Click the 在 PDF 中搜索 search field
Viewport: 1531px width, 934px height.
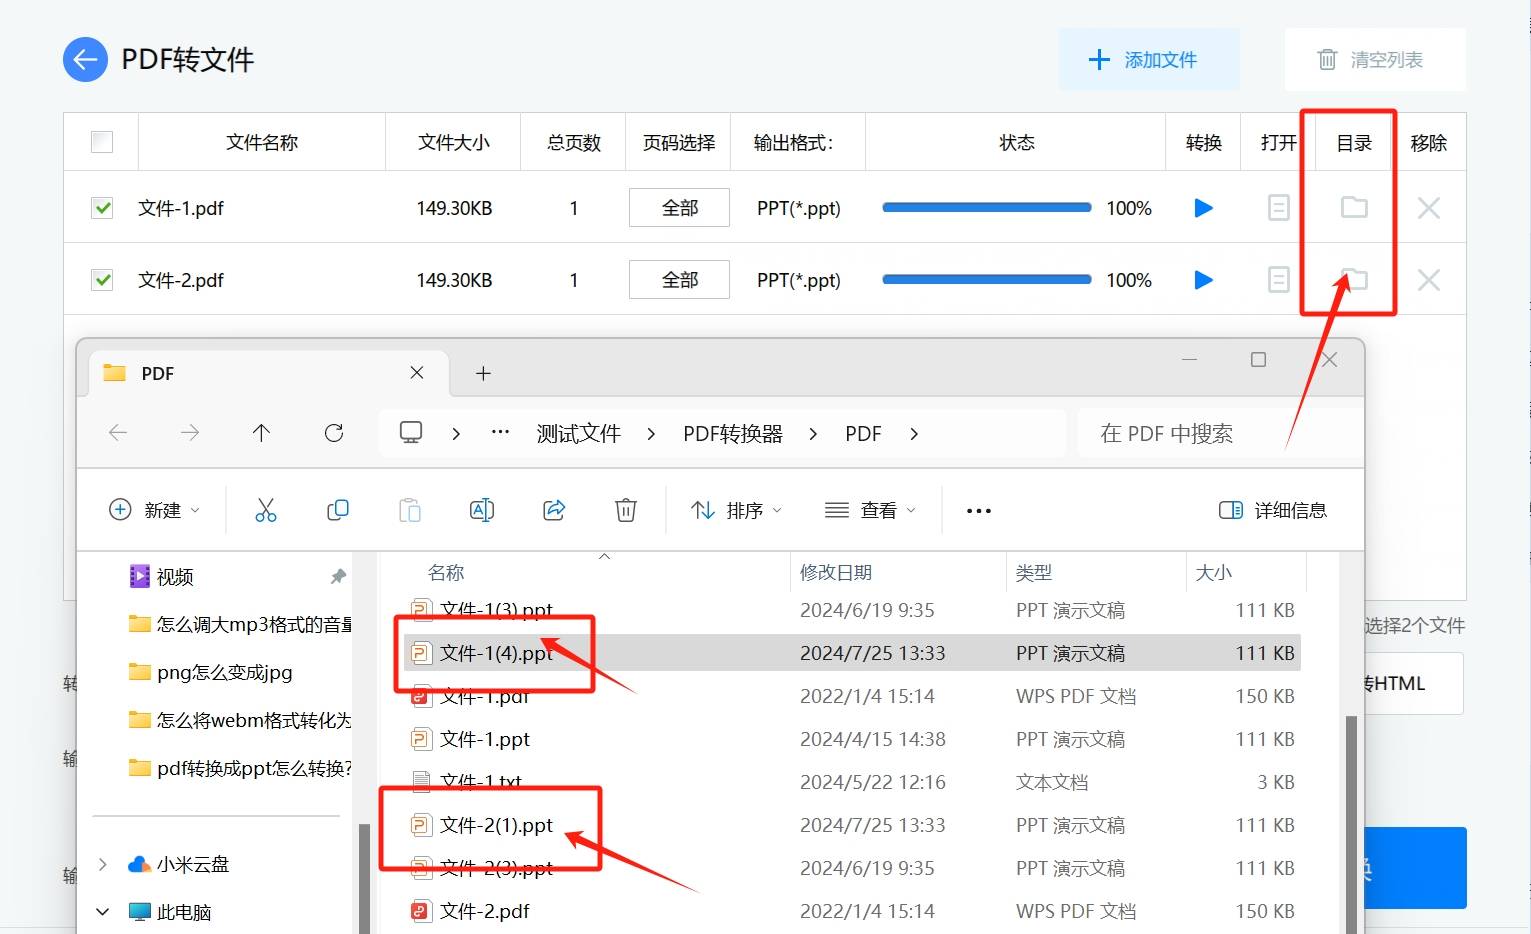point(1220,434)
